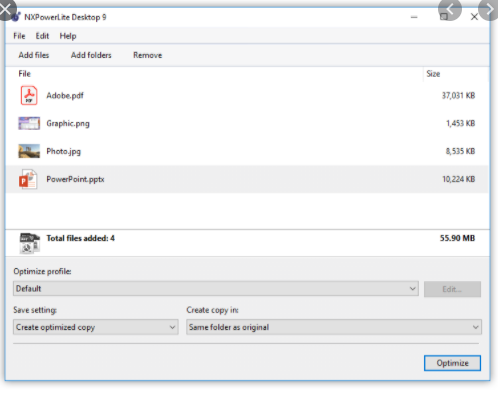Open the Create copy in dropdown

[334, 327]
